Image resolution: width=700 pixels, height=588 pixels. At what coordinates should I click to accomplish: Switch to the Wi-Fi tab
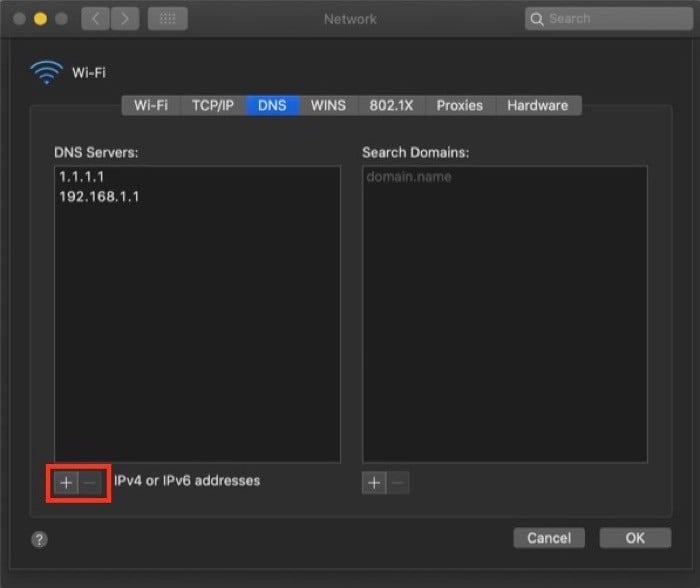[151, 105]
